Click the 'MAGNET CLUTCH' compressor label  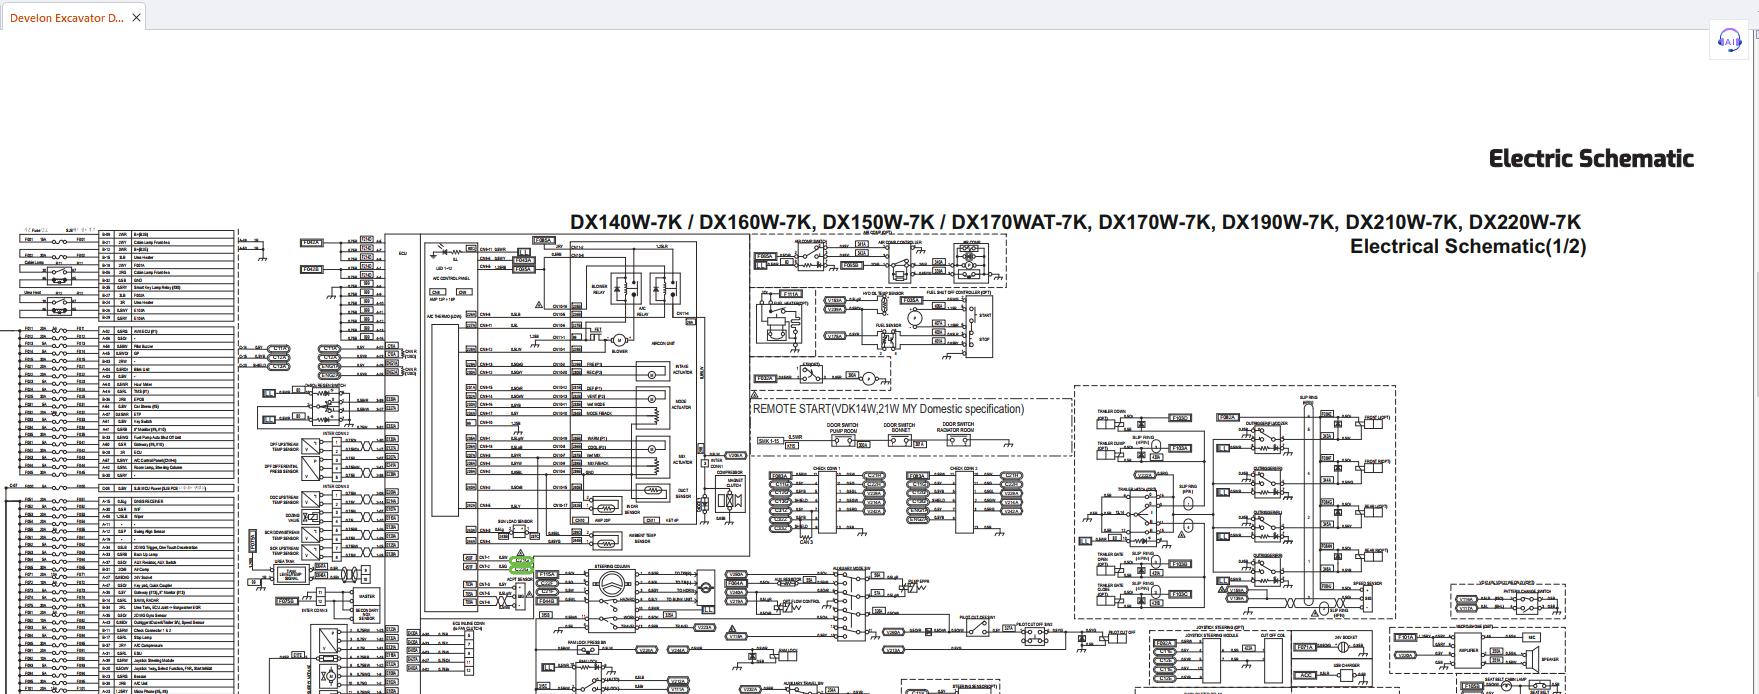tap(735, 483)
